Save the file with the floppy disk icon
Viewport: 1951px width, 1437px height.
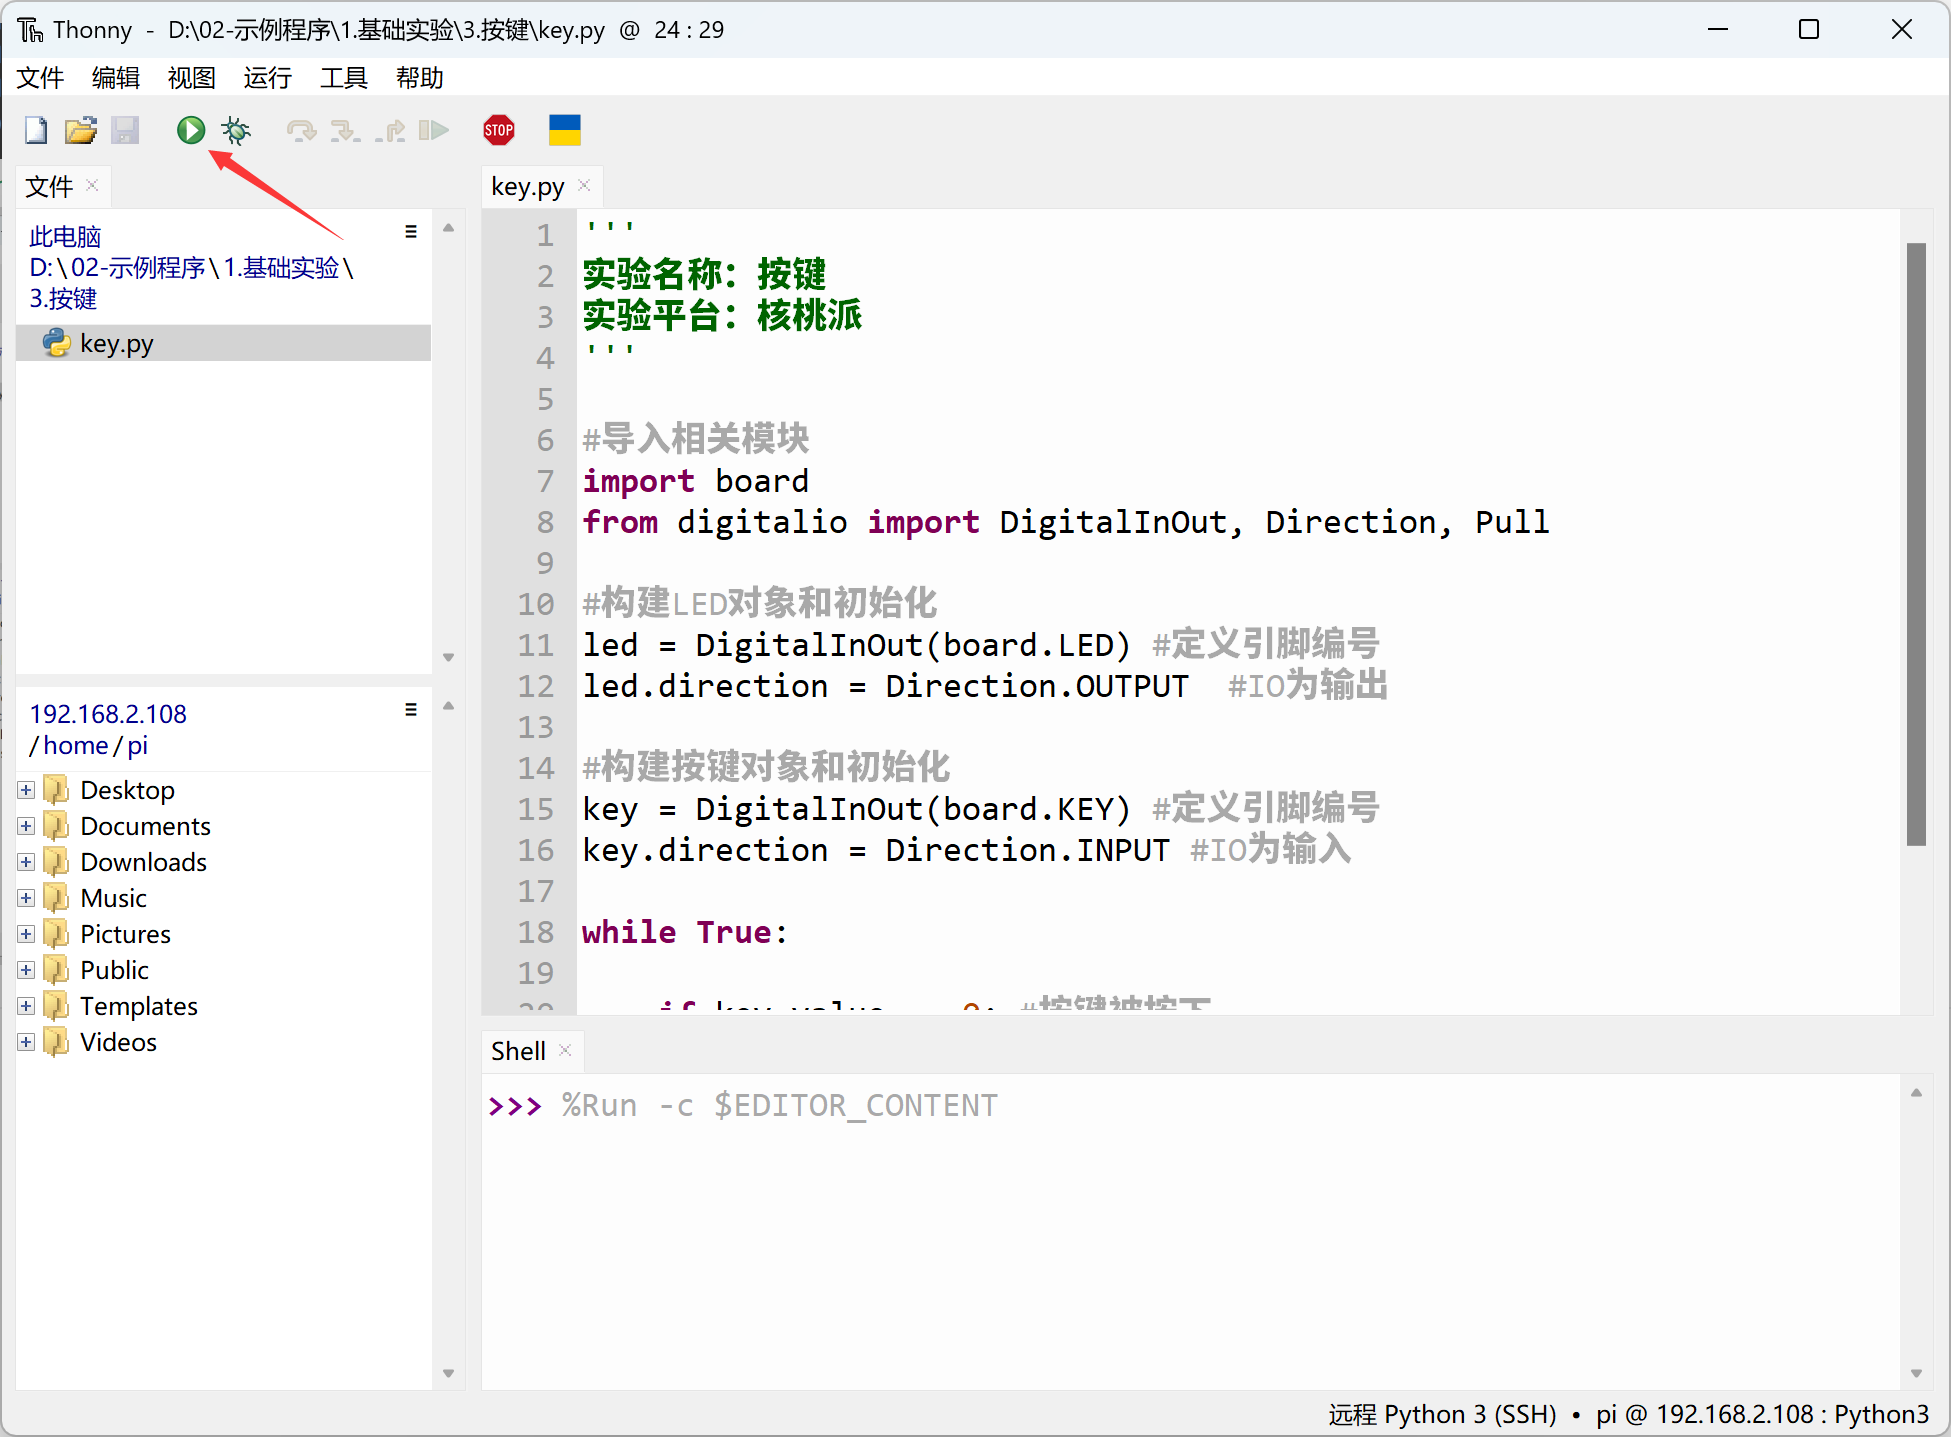125,130
